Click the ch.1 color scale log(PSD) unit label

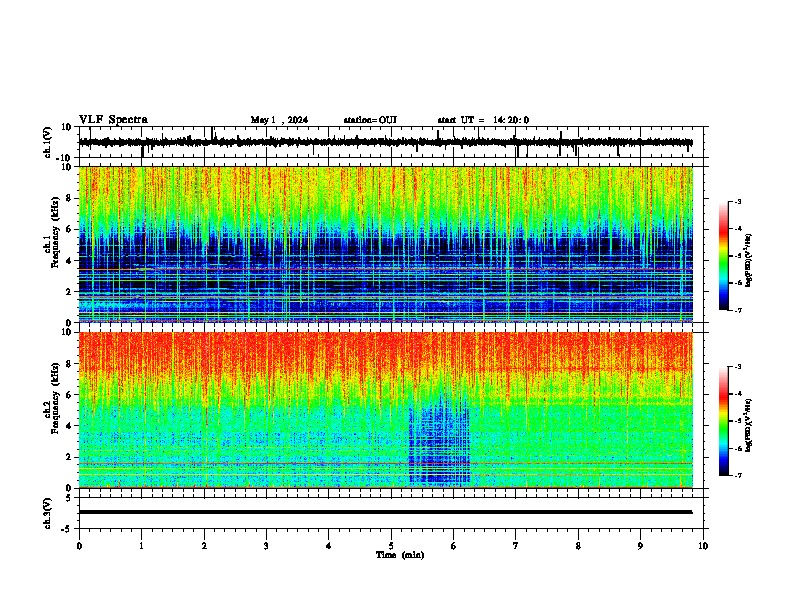pos(749,260)
